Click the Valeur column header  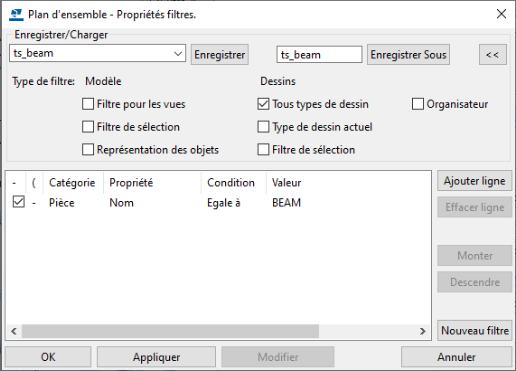pos(286,183)
